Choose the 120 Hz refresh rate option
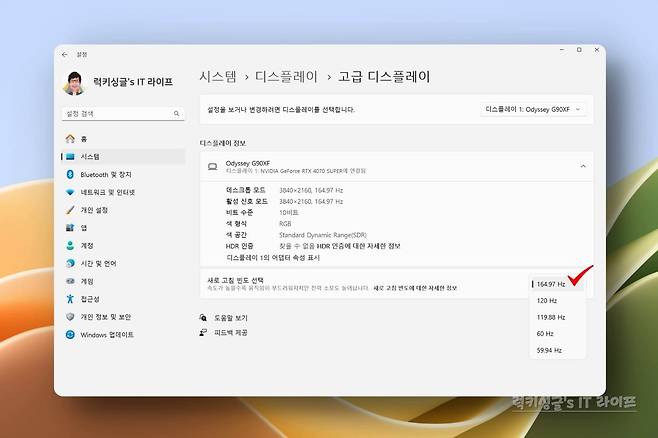 (547, 300)
